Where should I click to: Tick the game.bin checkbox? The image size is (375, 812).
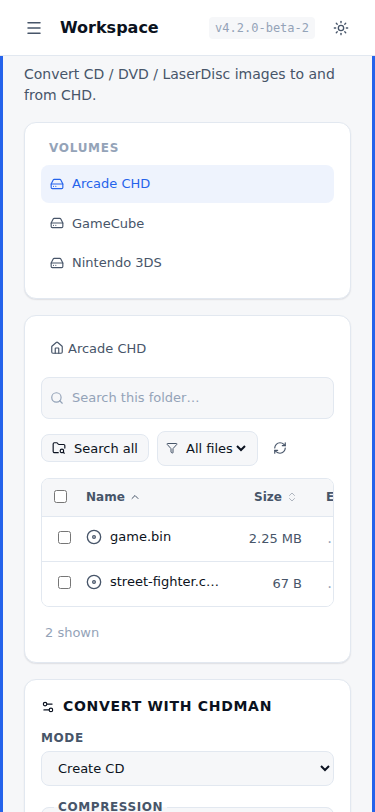64,538
